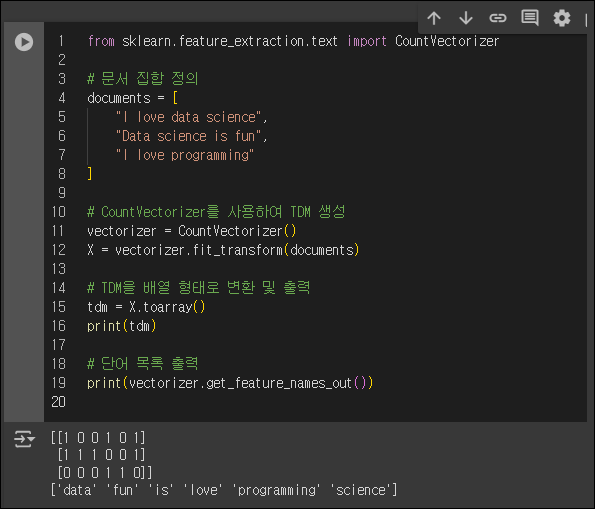Toggle output view icon beside results
The image size is (595, 509).
pyautogui.click(x=24, y=439)
